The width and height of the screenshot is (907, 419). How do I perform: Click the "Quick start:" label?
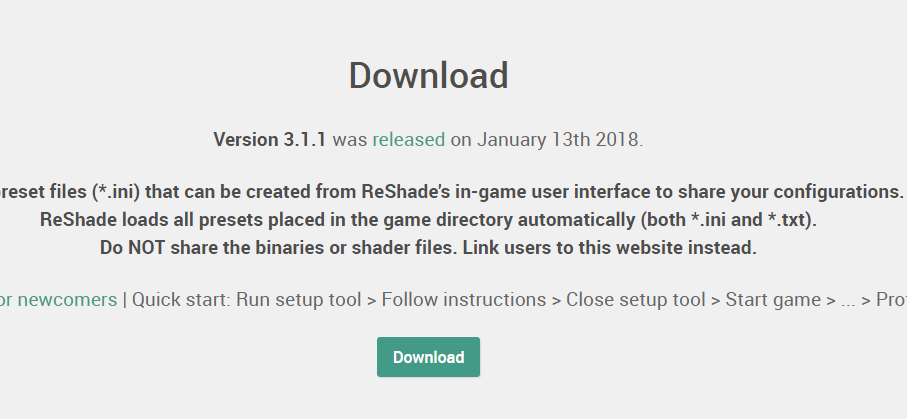(180, 299)
